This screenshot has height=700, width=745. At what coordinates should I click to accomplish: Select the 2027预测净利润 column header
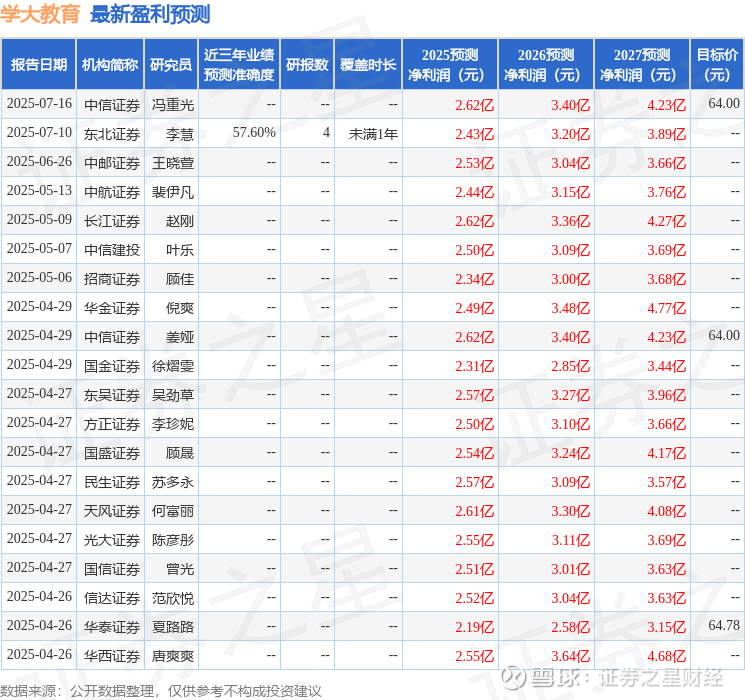pyautogui.click(x=642, y=65)
